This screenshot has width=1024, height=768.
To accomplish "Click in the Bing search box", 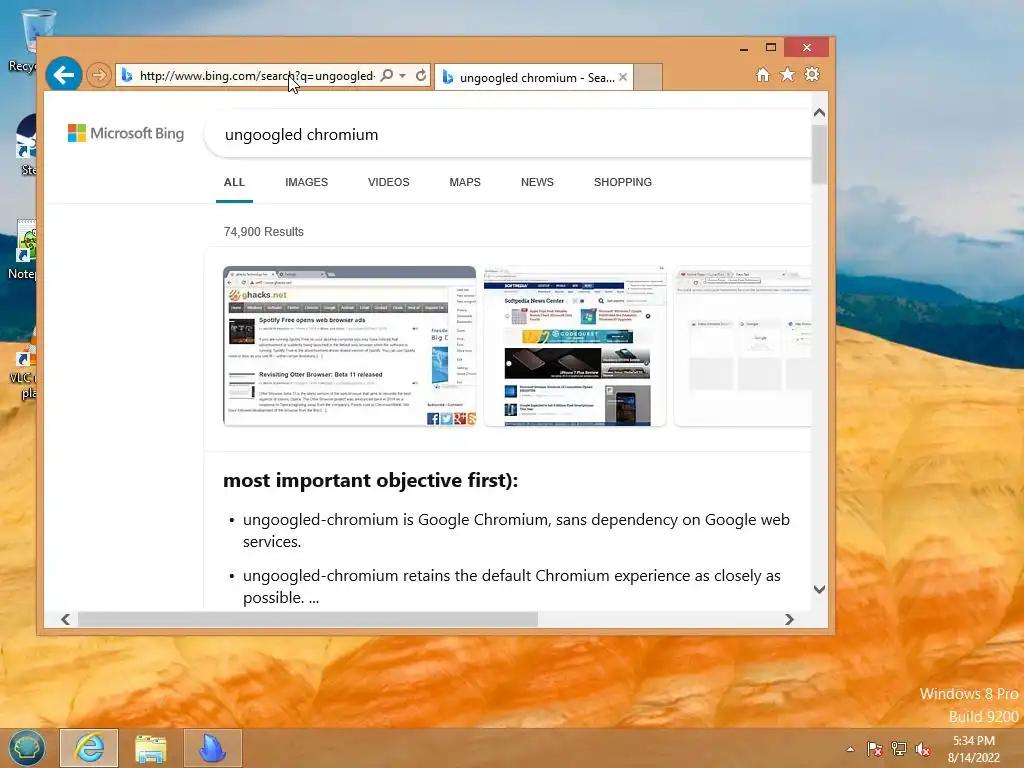I will pos(509,135).
